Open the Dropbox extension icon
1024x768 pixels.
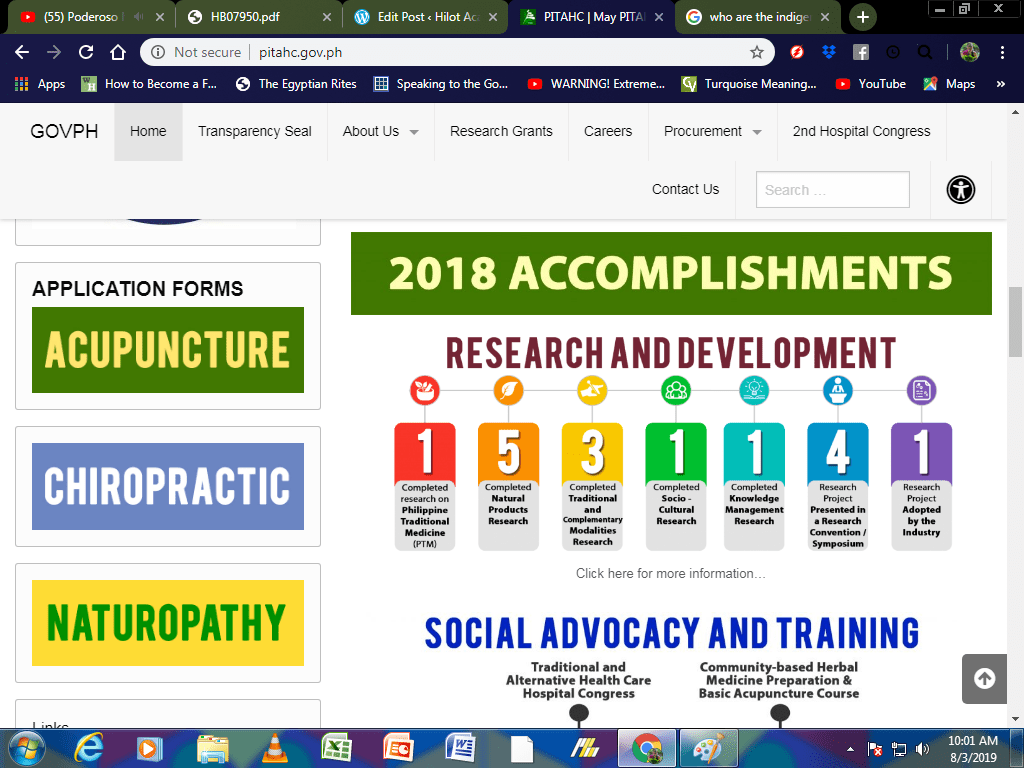(x=829, y=52)
